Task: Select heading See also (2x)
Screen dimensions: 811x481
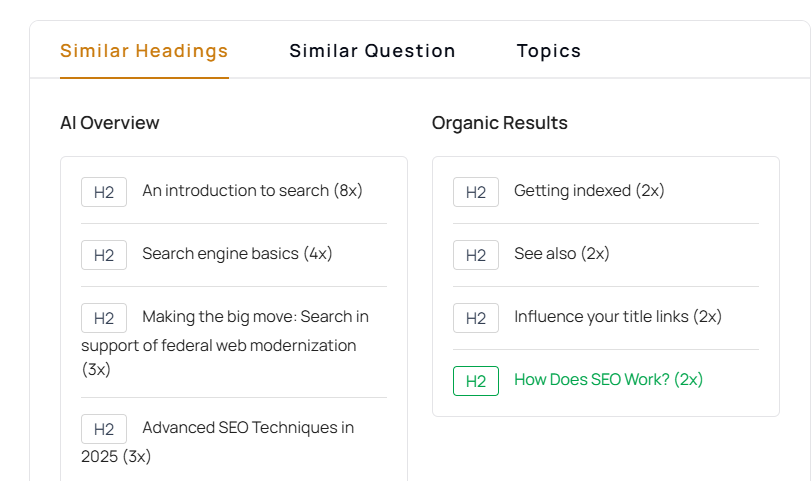Action: coord(562,254)
